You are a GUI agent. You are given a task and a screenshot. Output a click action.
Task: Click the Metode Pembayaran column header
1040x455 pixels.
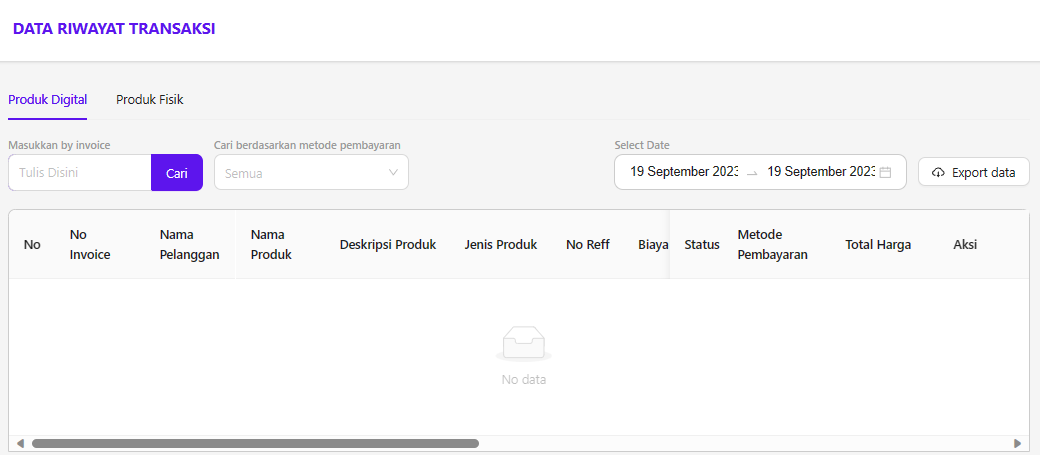pyautogui.click(x=772, y=244)
